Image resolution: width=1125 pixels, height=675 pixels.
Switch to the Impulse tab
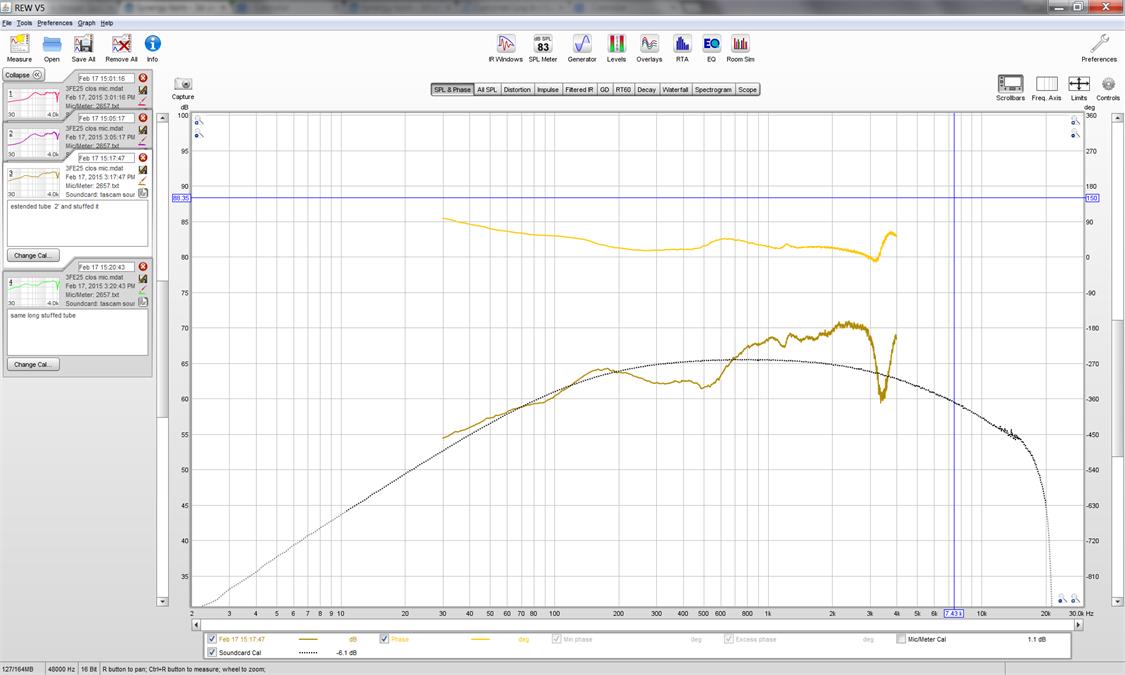(x=547, y=90)
